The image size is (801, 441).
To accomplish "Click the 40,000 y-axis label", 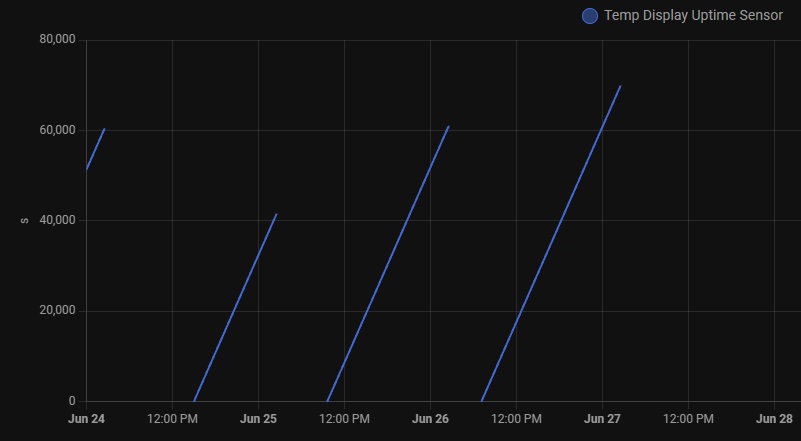I will pos(57,220).
